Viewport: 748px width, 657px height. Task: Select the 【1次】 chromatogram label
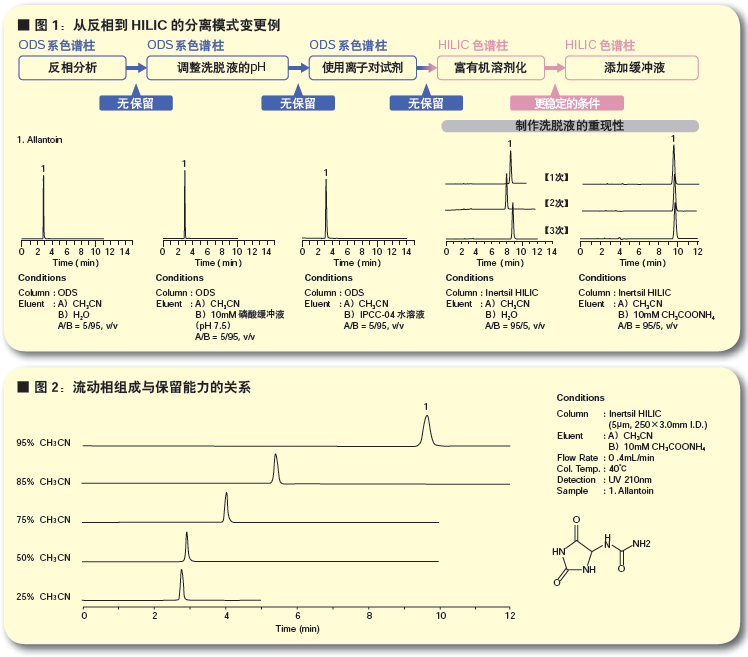[x=555, y=177]
